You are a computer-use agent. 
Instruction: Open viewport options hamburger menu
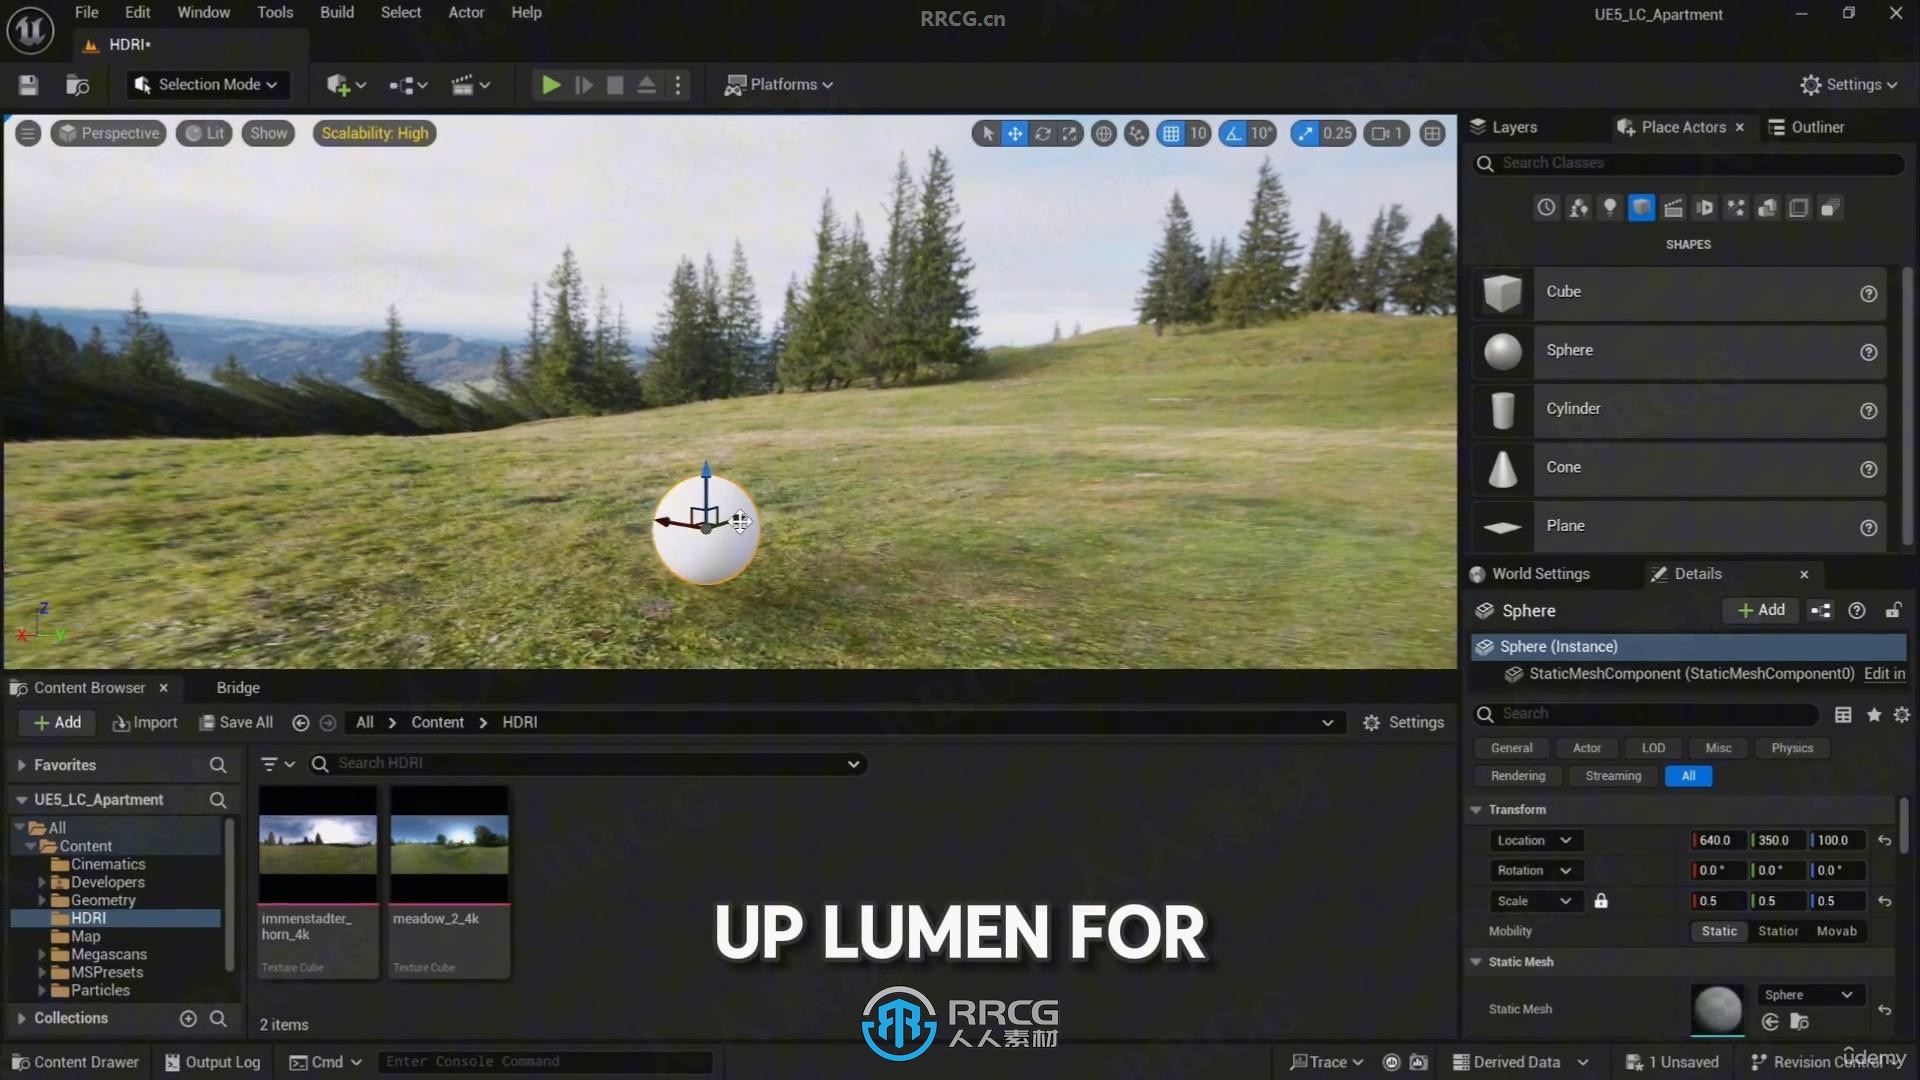pyautogui.click(x=28, y=133)
